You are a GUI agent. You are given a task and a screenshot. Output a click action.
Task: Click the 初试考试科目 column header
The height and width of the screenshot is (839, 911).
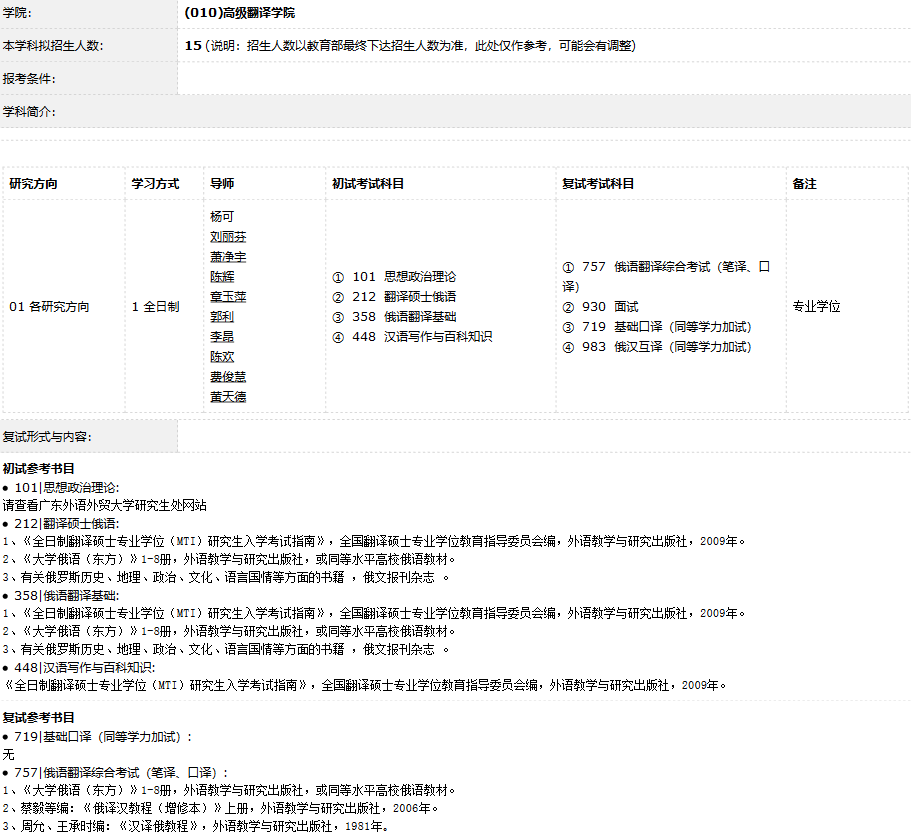click(368, 184)
